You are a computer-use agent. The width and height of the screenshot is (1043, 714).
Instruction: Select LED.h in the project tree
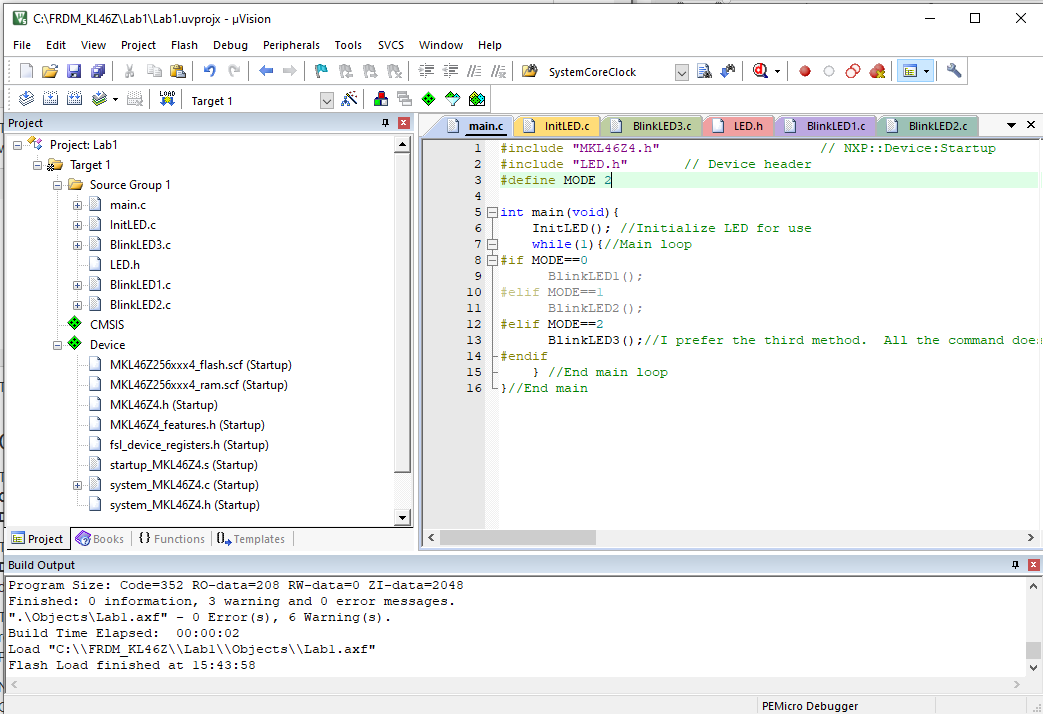click(124, 265)
